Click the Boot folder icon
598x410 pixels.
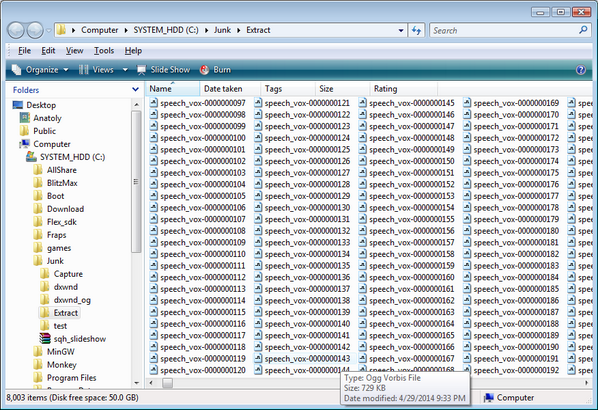tap(38, 196)
